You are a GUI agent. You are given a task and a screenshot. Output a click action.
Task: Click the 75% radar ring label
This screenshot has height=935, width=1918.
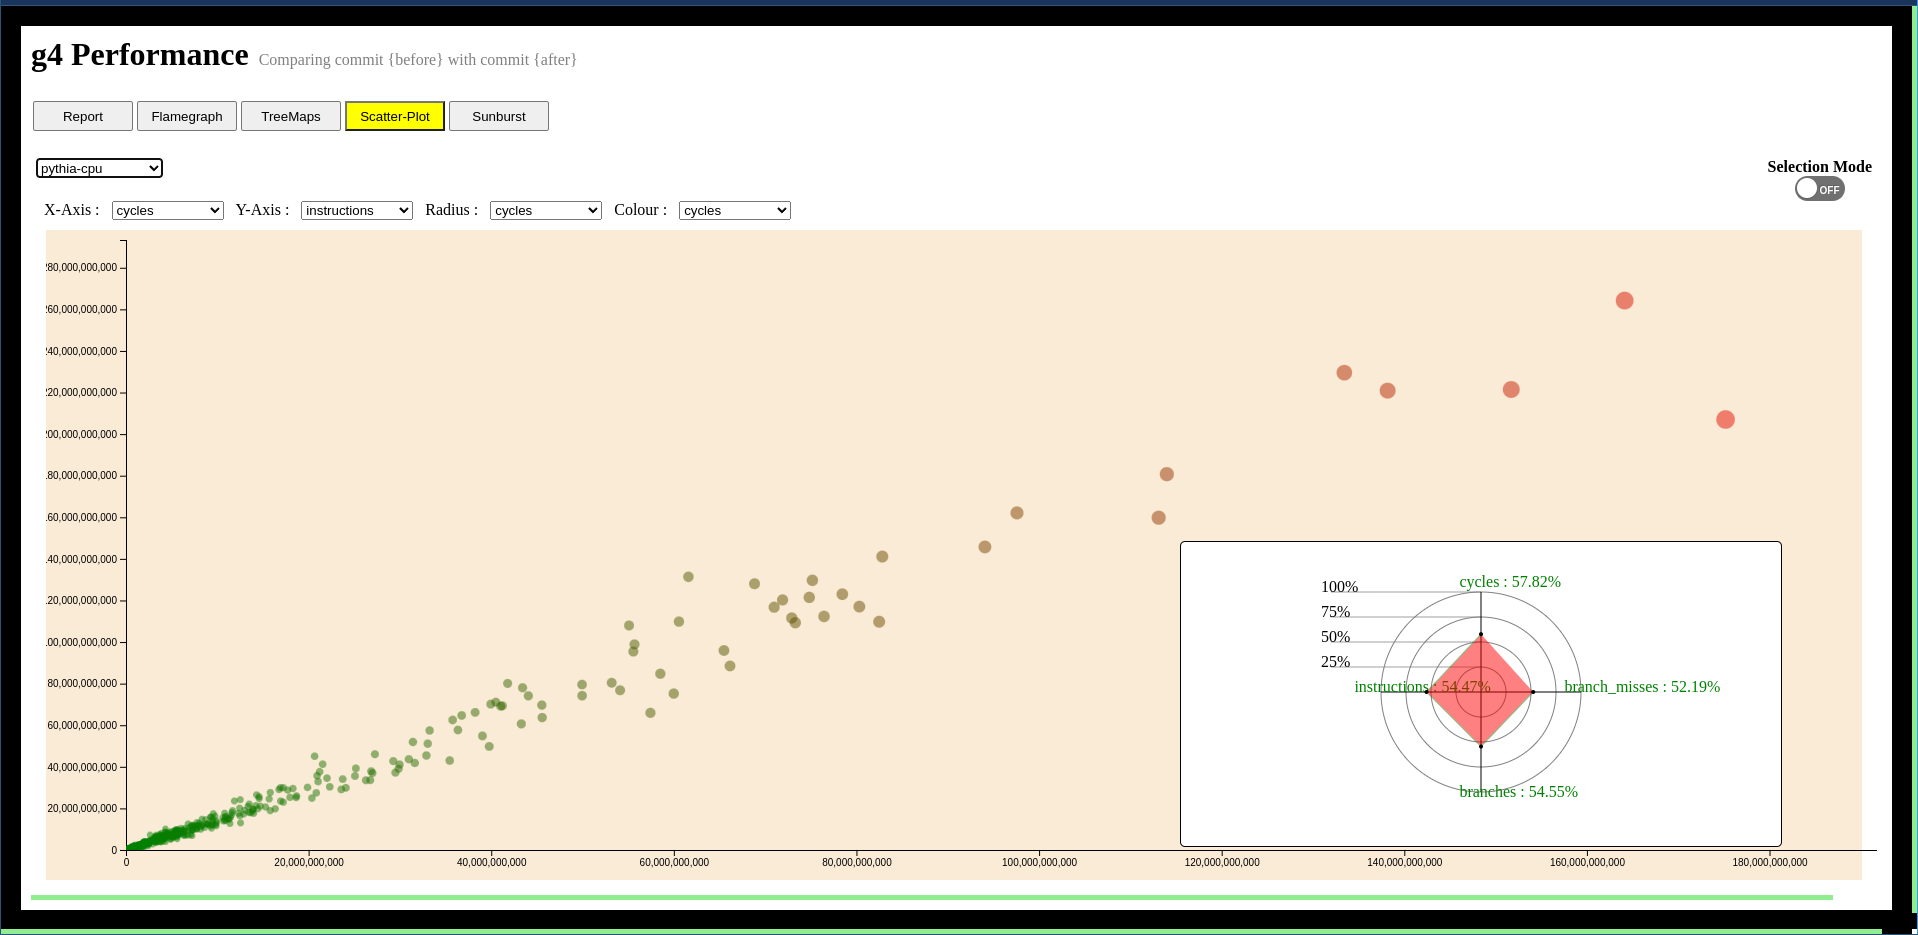[1335, 612]
